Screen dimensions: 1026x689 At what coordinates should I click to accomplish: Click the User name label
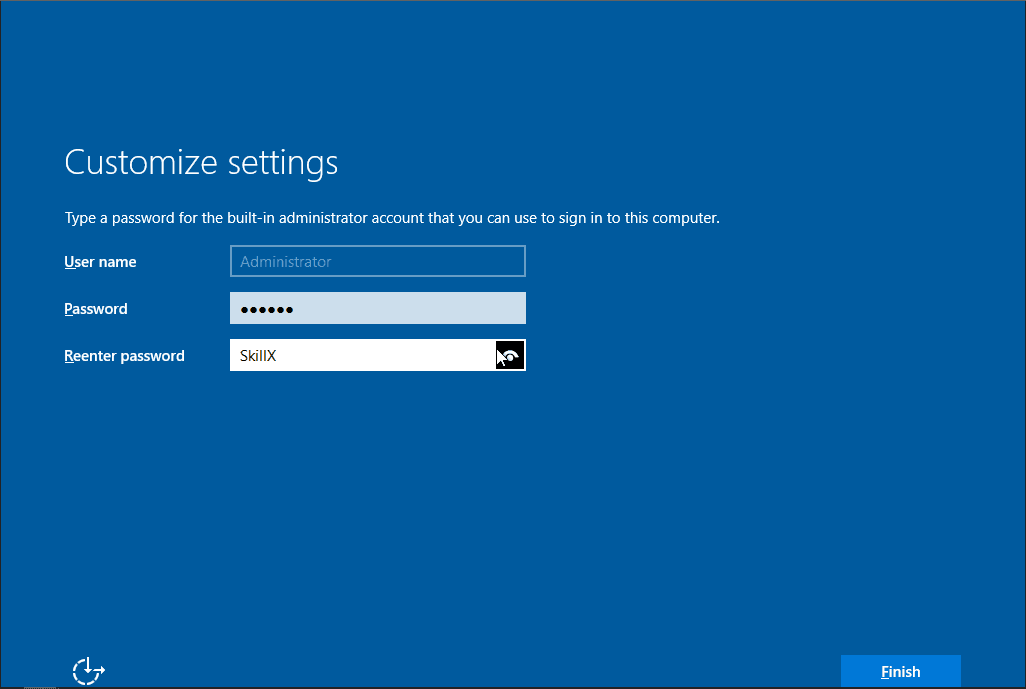pos(99,261)
